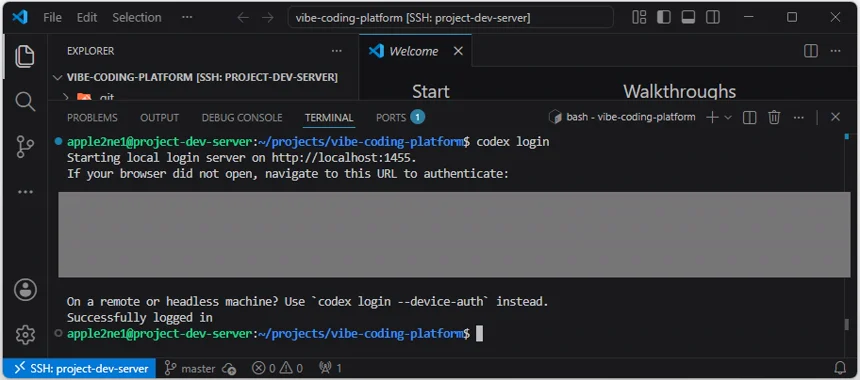Open the Source Control view

pyautogui.click(x=25, y=147)
